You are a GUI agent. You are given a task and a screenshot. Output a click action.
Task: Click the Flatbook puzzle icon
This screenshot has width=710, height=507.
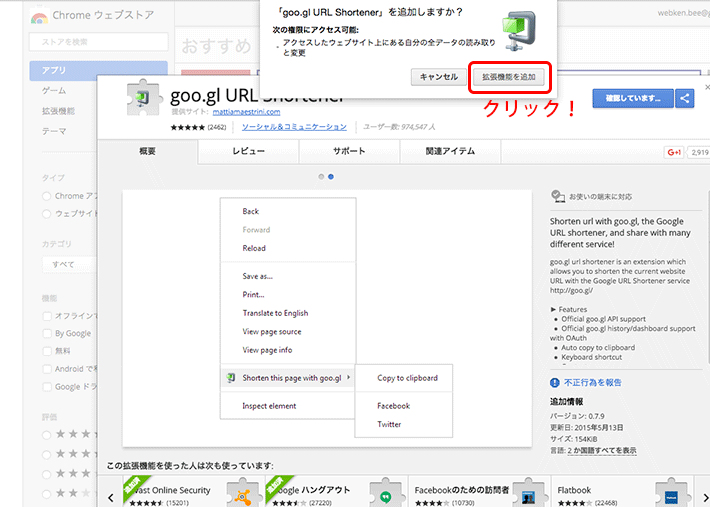coord(671,495)
